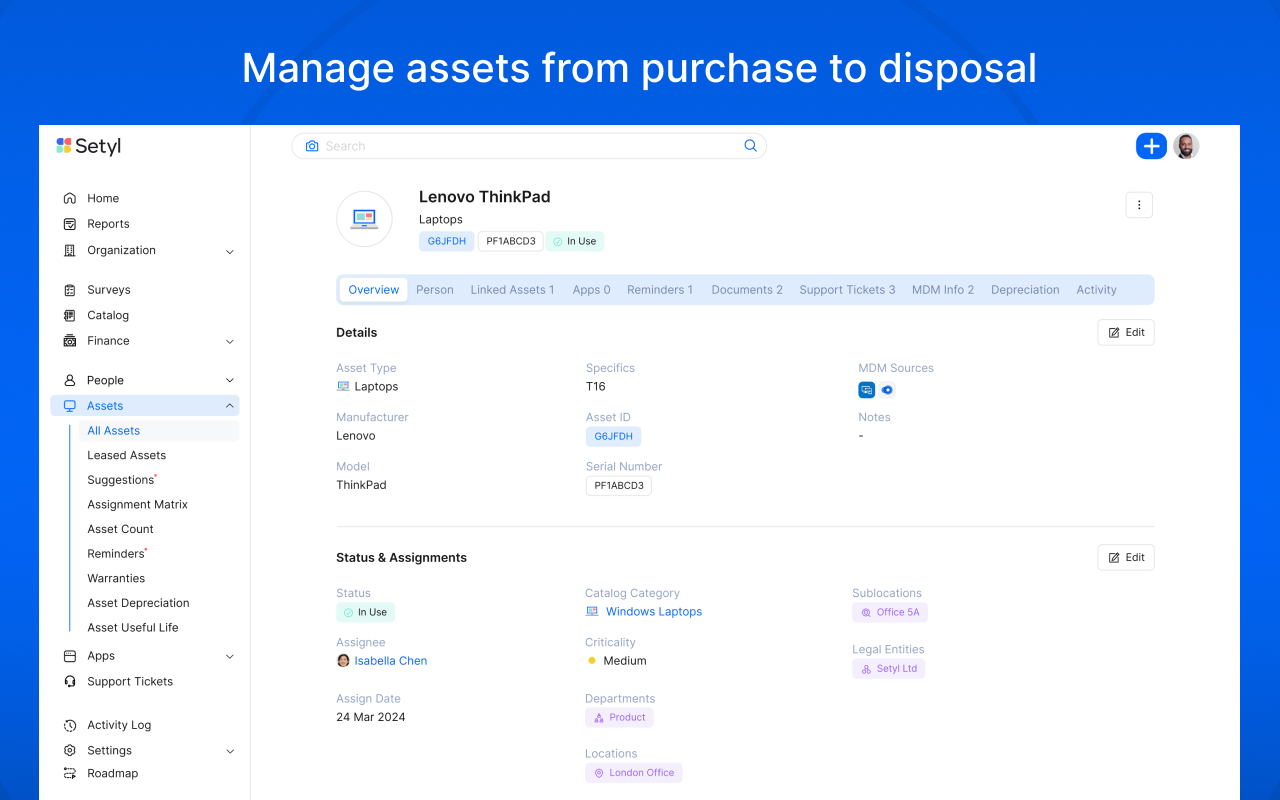This screenshot has width=1280, height=800.
Task: Open Reports via its sidebar icon
Action: 70,224
